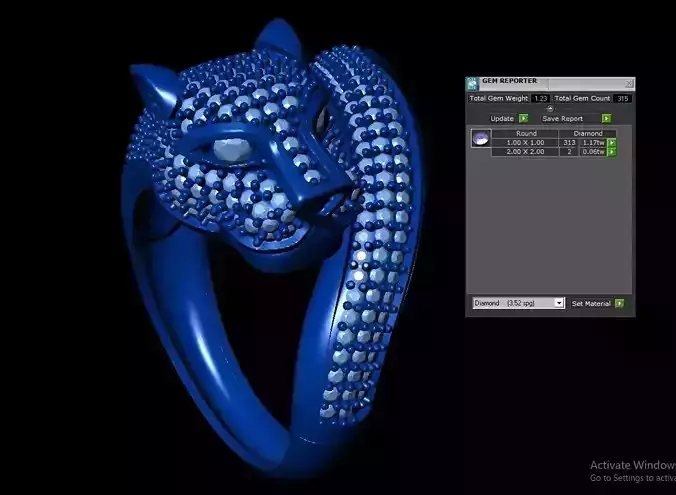676x495 pixels.
Task: Click the green arrow next to Save Report
Action: point(606,118)
